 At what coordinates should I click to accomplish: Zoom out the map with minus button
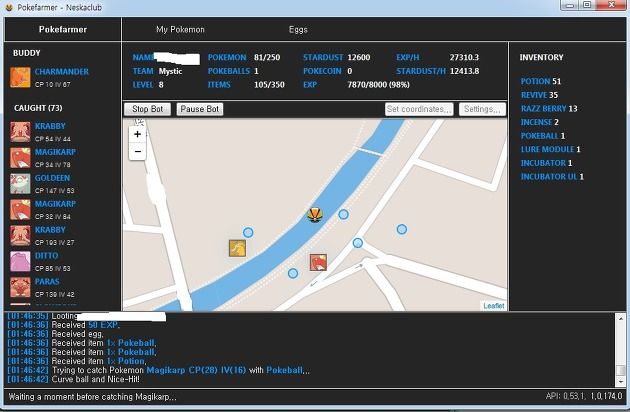point(137,152)
